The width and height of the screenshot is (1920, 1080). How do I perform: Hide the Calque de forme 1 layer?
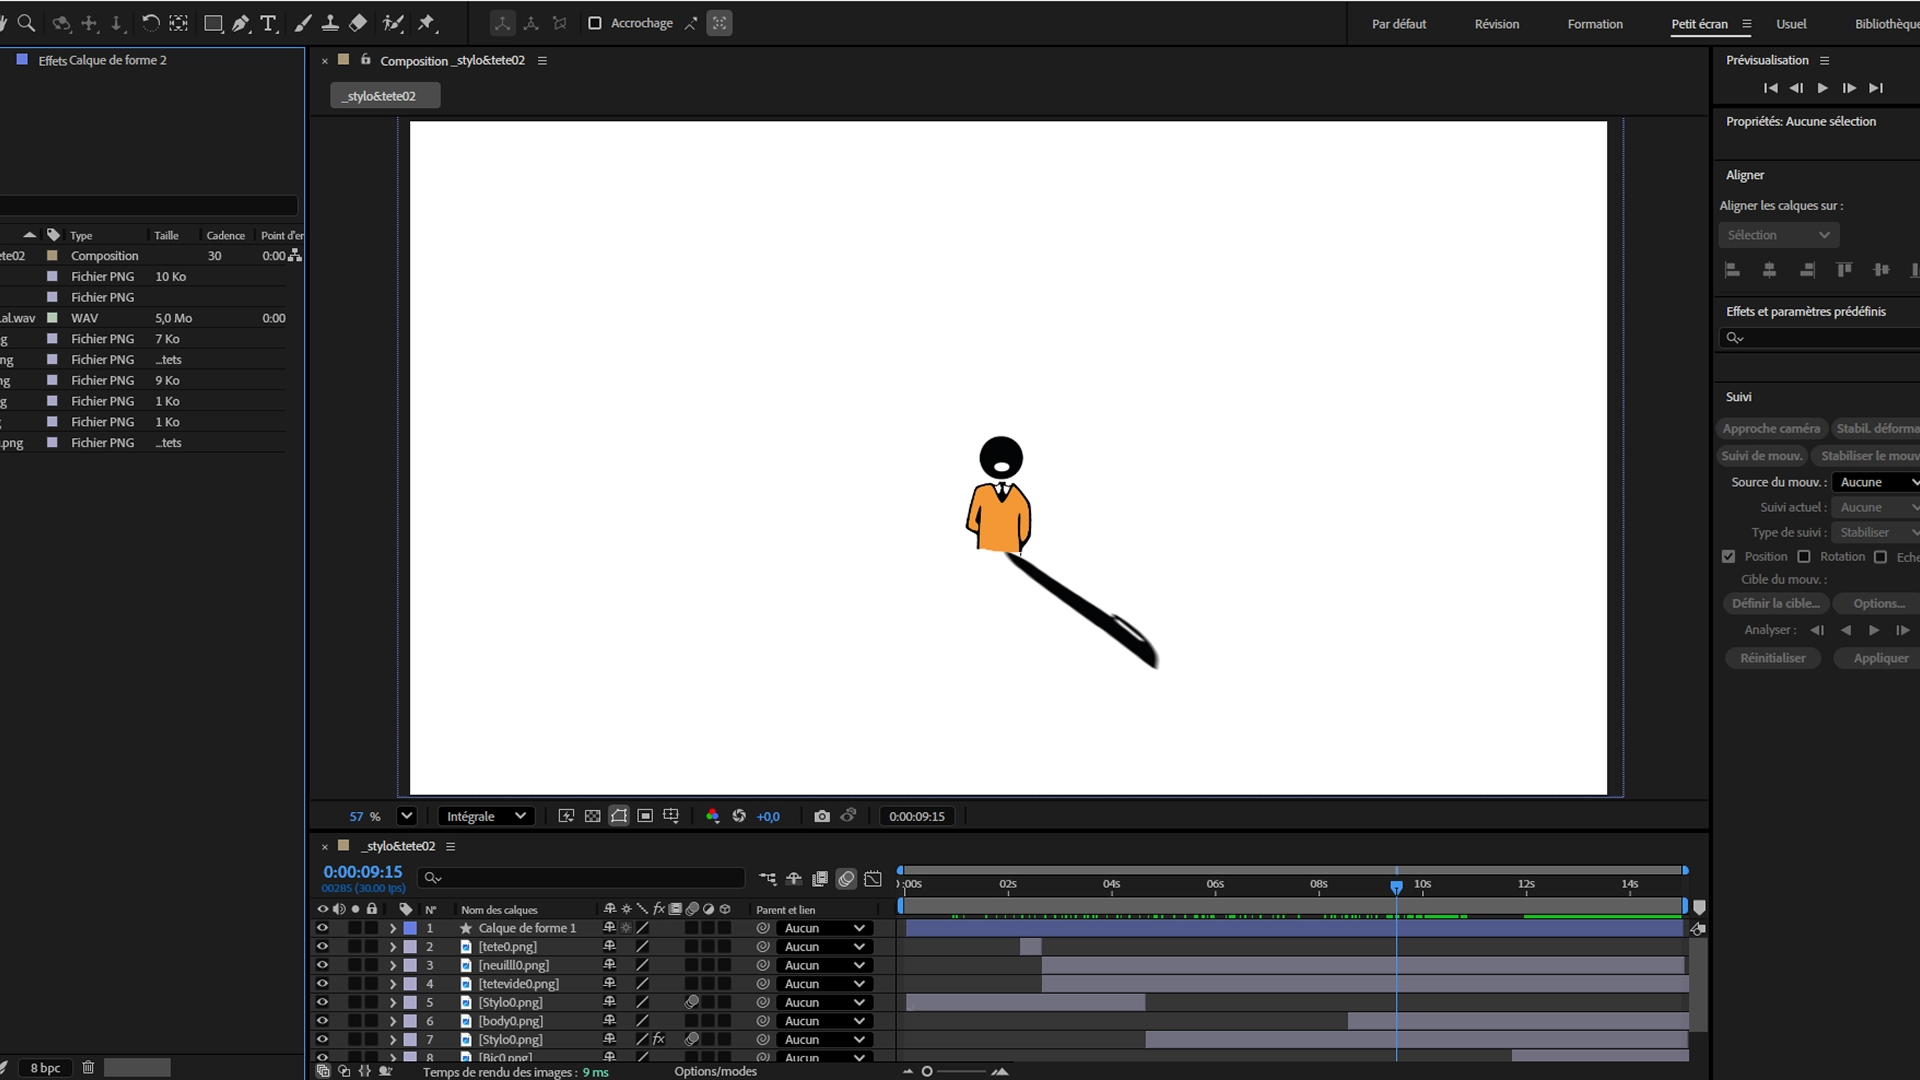322,928
